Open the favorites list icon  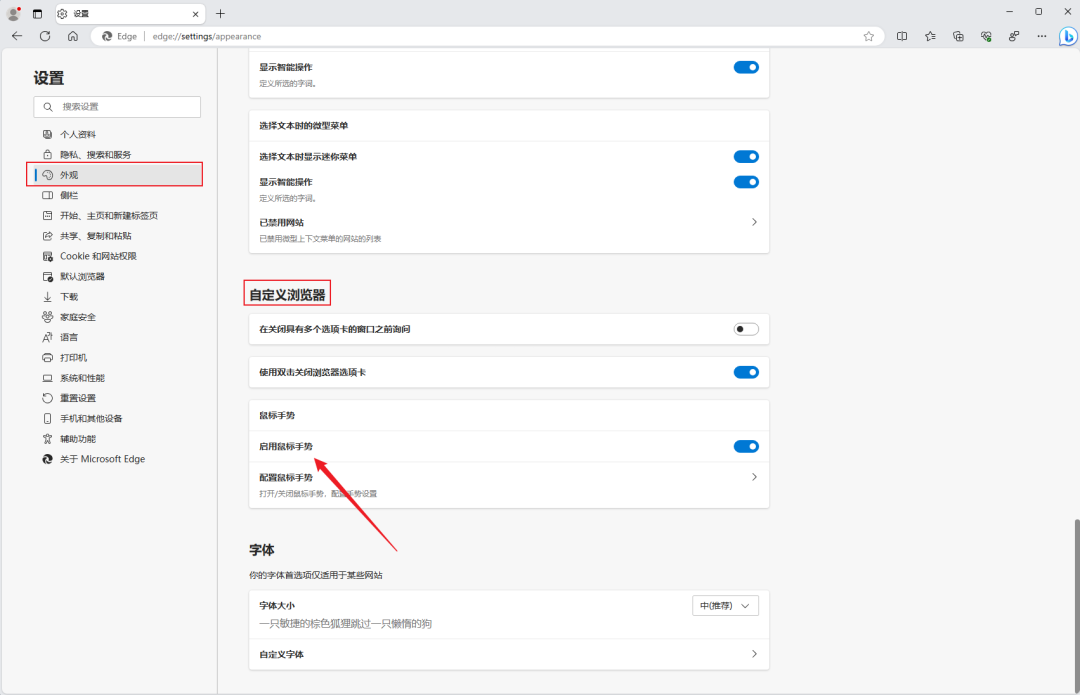(930, 37)
